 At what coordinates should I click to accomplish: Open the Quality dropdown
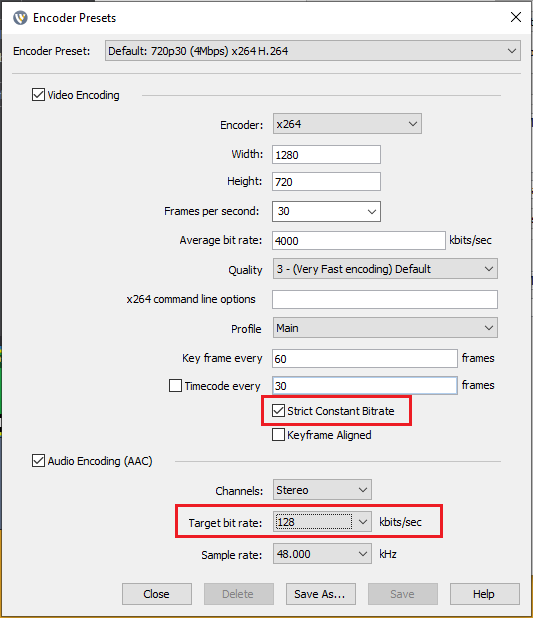[385, 269]
